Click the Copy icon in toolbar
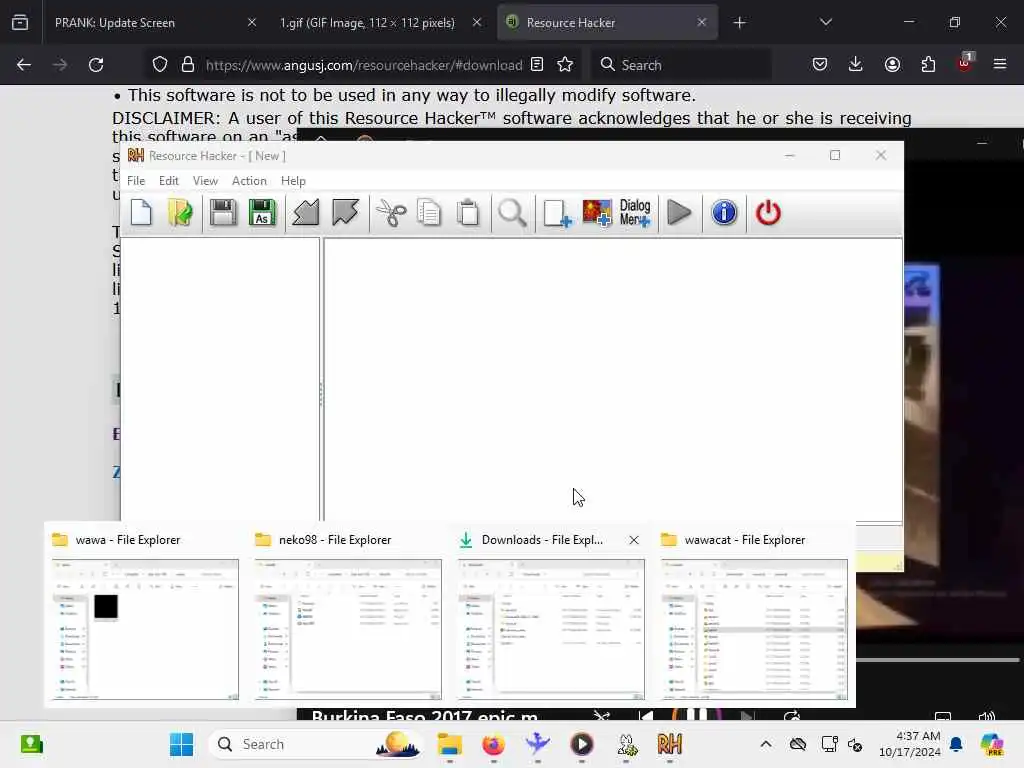1024x768 pixels. 429,213
